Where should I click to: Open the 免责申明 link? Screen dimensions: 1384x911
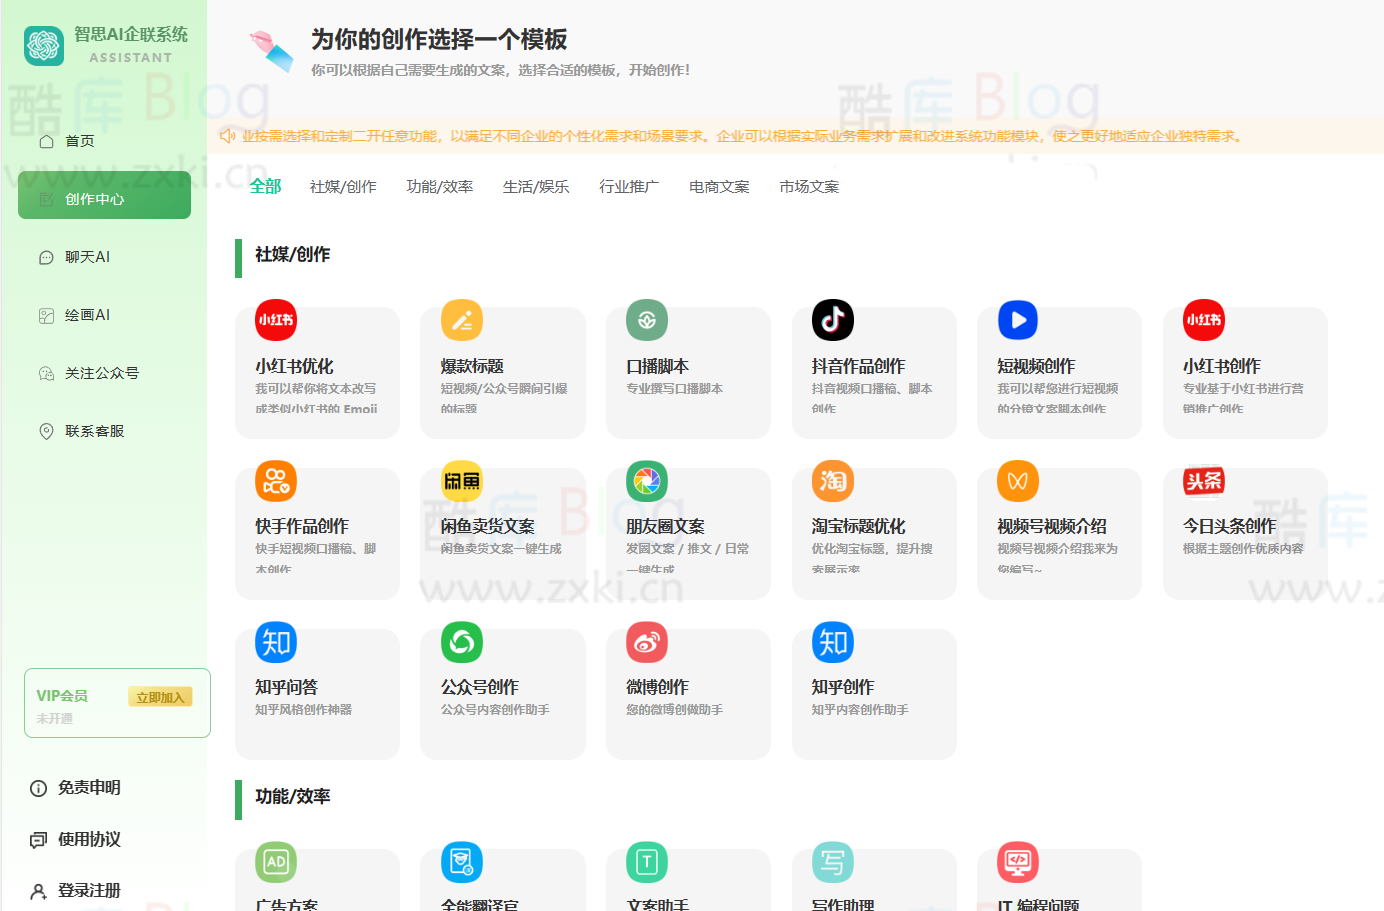click(89, 788)
